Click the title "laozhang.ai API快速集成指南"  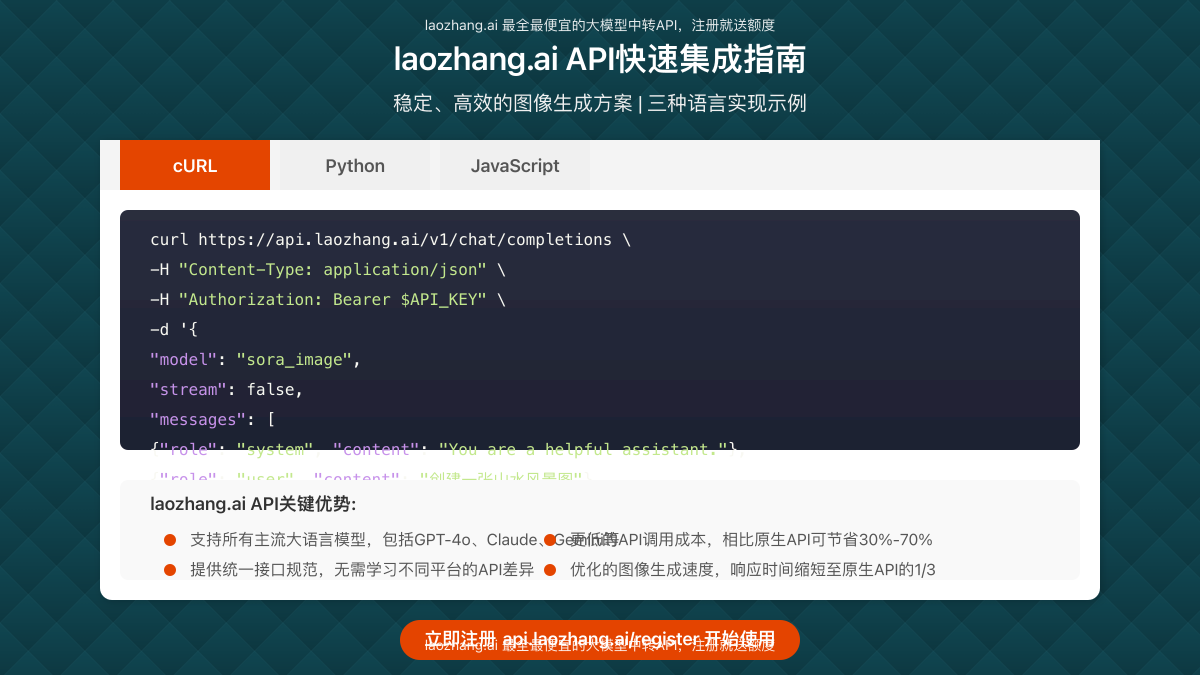pos(600,60)
